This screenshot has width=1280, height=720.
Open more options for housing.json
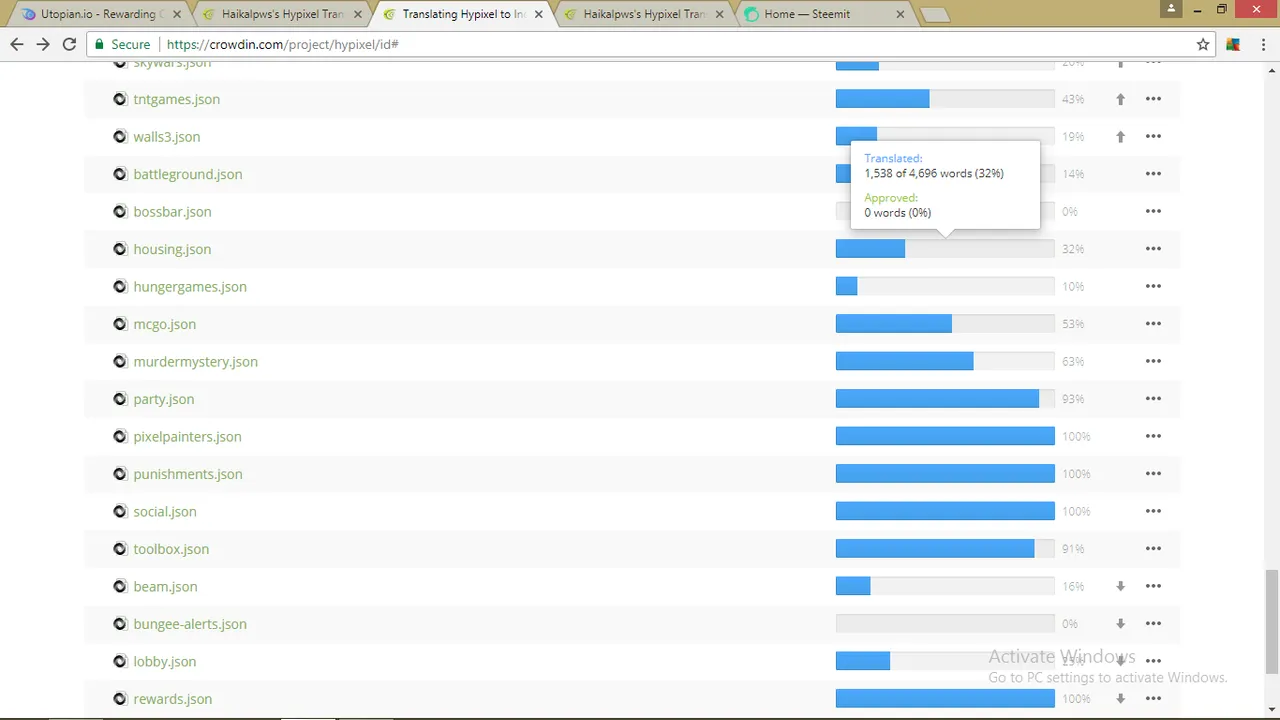(1153, 249)
